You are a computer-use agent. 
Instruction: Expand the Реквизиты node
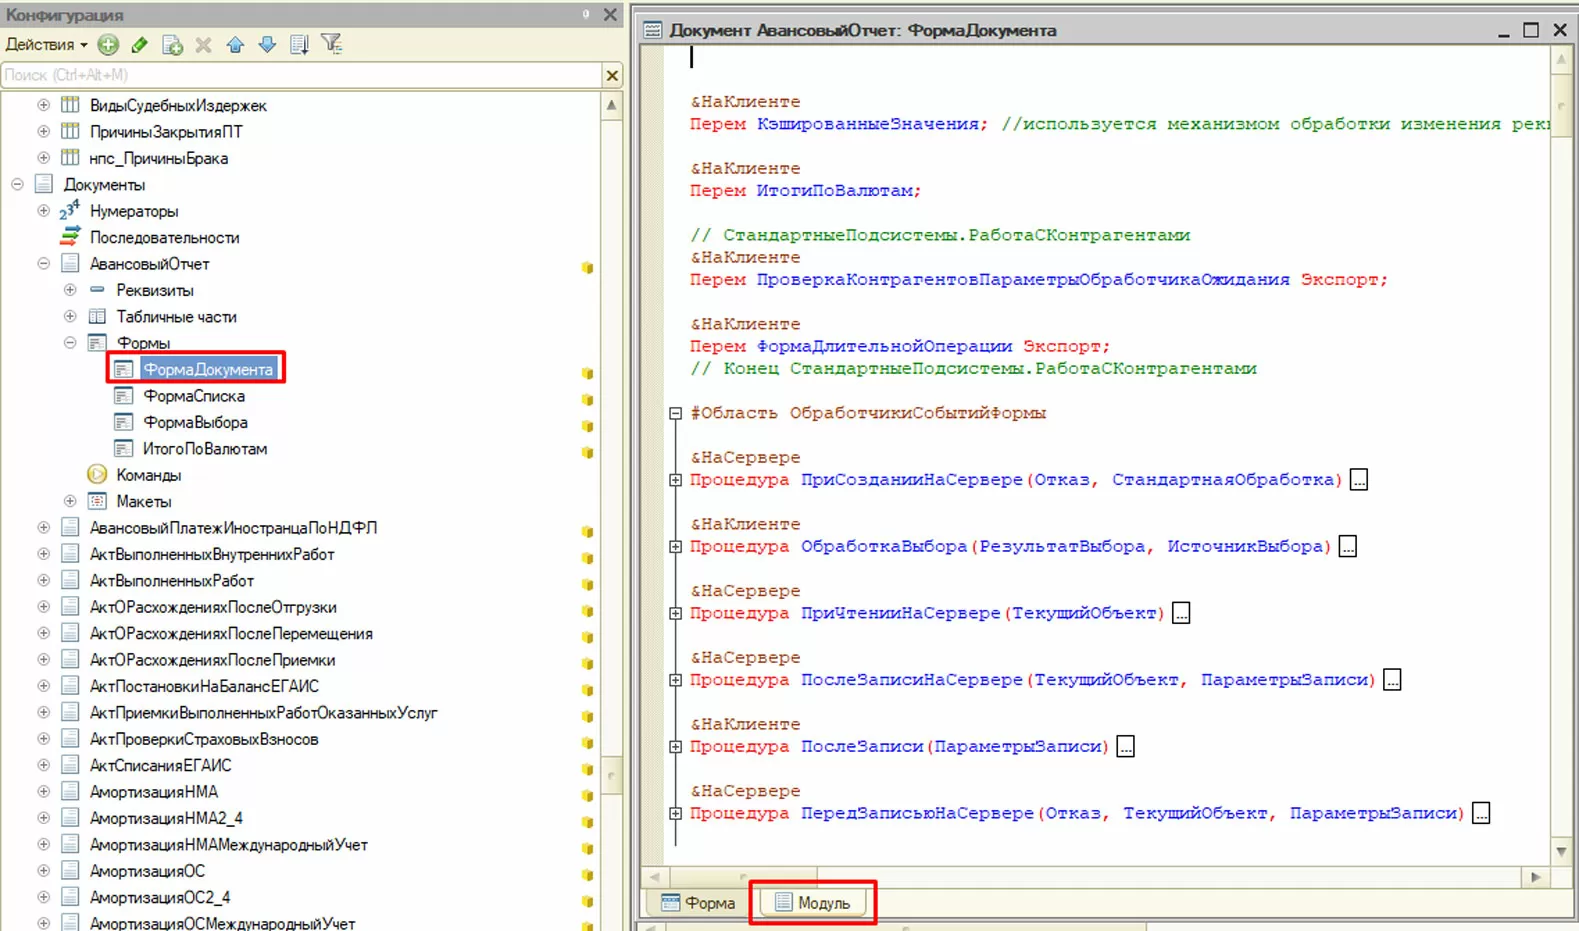tap(70, 290)
